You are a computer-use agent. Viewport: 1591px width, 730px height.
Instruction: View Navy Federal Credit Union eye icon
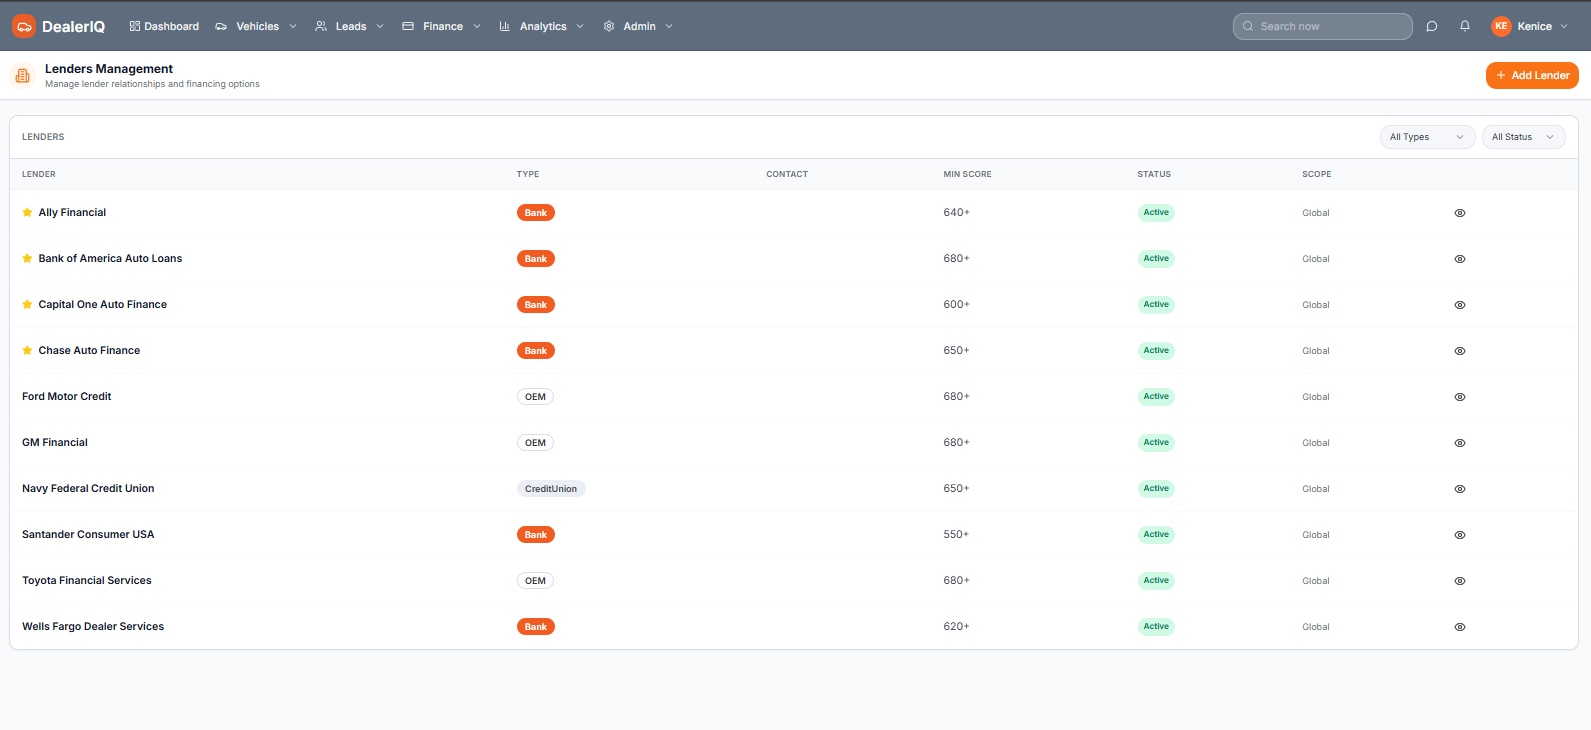1460,489
